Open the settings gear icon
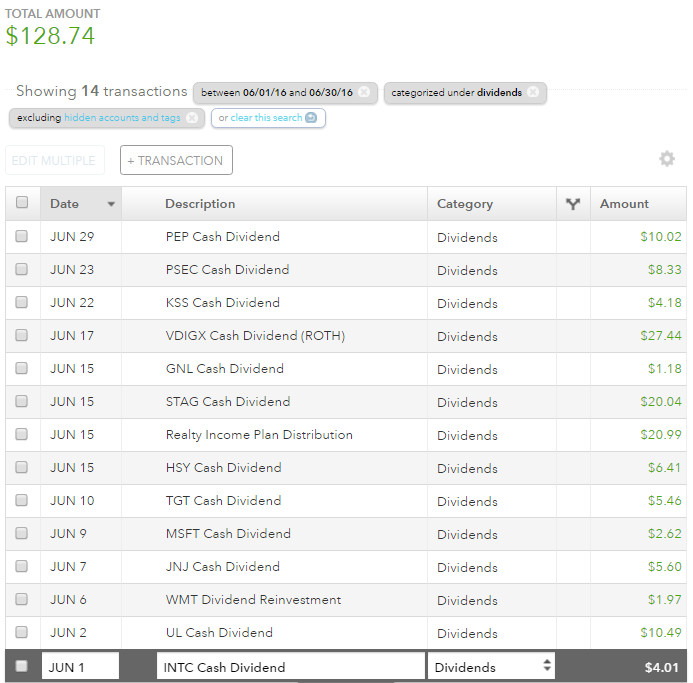This screenshot has height=683, width=693. tap(667, 159)
